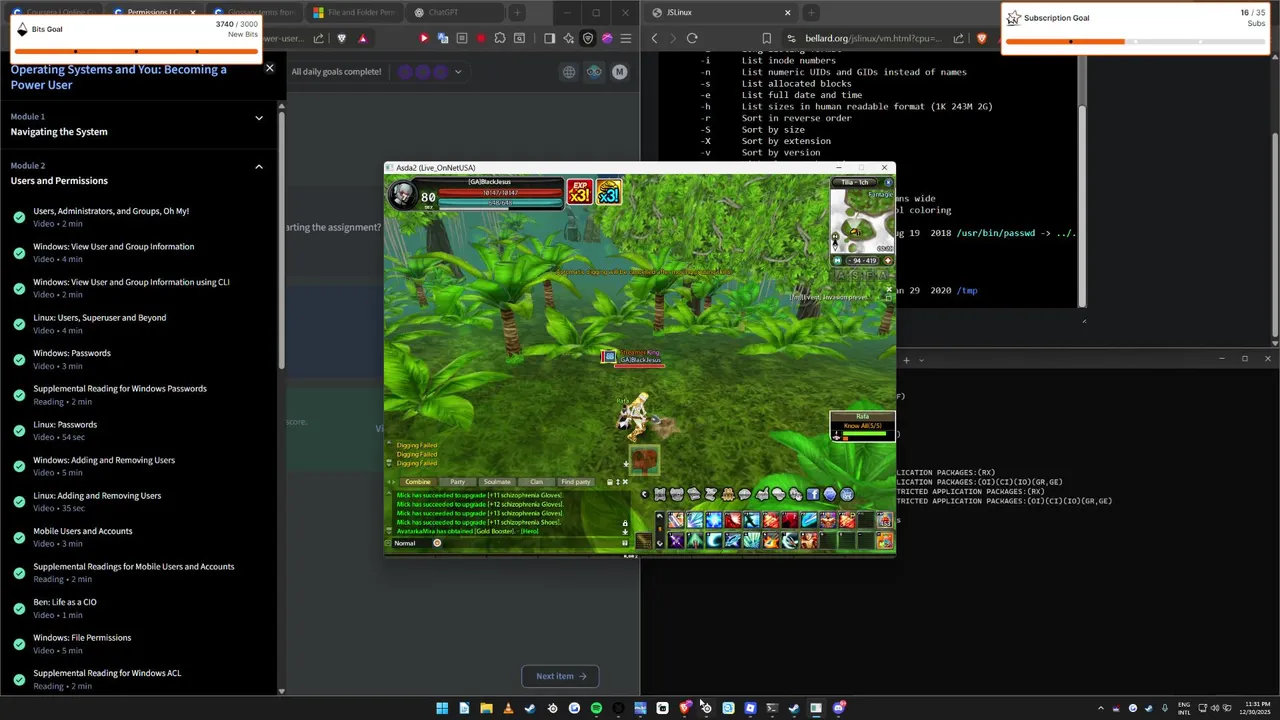Viewport: 1280px width, 720px height.
Task: Click the Bits Goal progress bar
Action: point(135,50)
